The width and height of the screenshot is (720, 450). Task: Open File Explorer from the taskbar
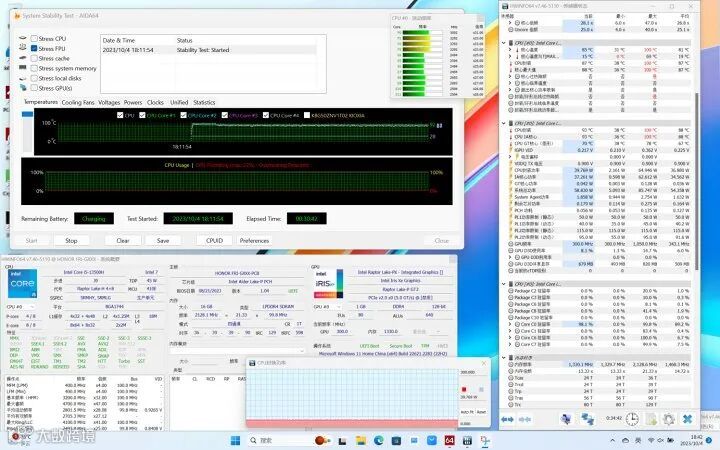point(361,441)
